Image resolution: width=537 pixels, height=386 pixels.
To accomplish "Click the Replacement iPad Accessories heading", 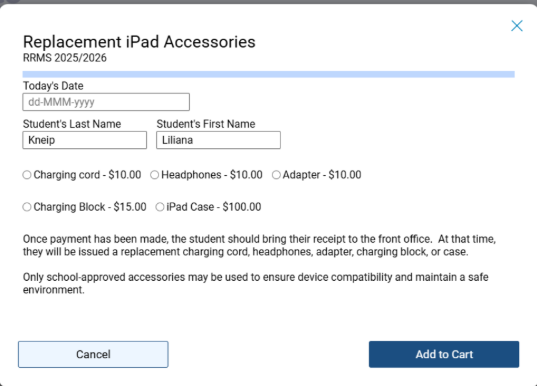I will click(x=139, y=42).
